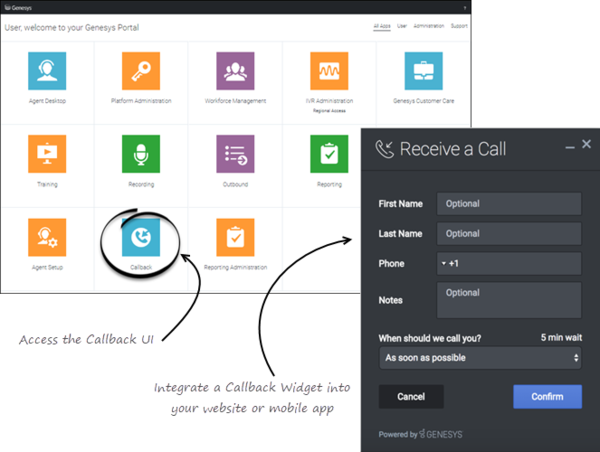Image resolution: width=600 pixels, height=452 pixels.
Task: Click the Outbound label
Action: tap(235, 184)
